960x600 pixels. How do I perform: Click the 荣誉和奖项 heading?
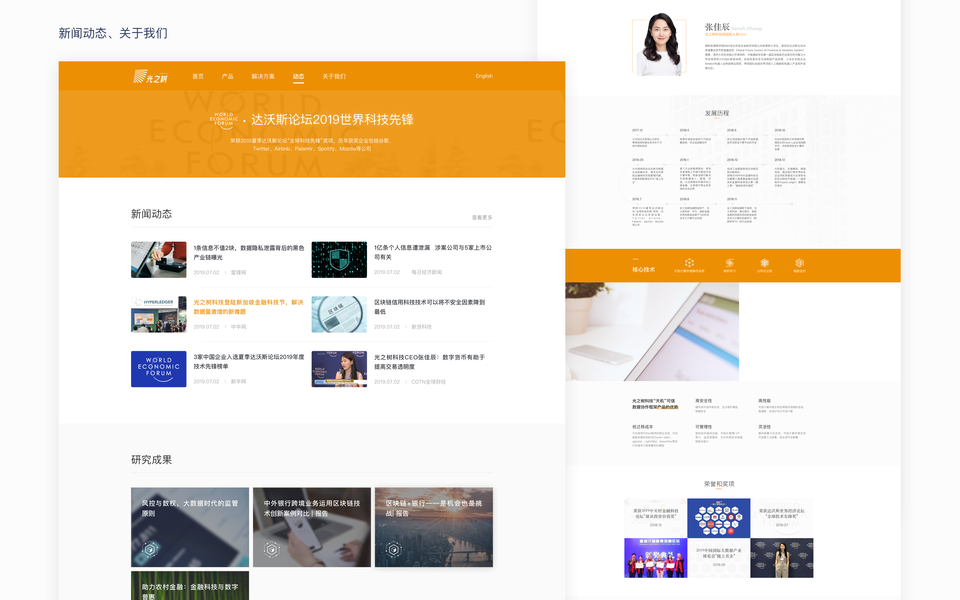coord(719,484)
